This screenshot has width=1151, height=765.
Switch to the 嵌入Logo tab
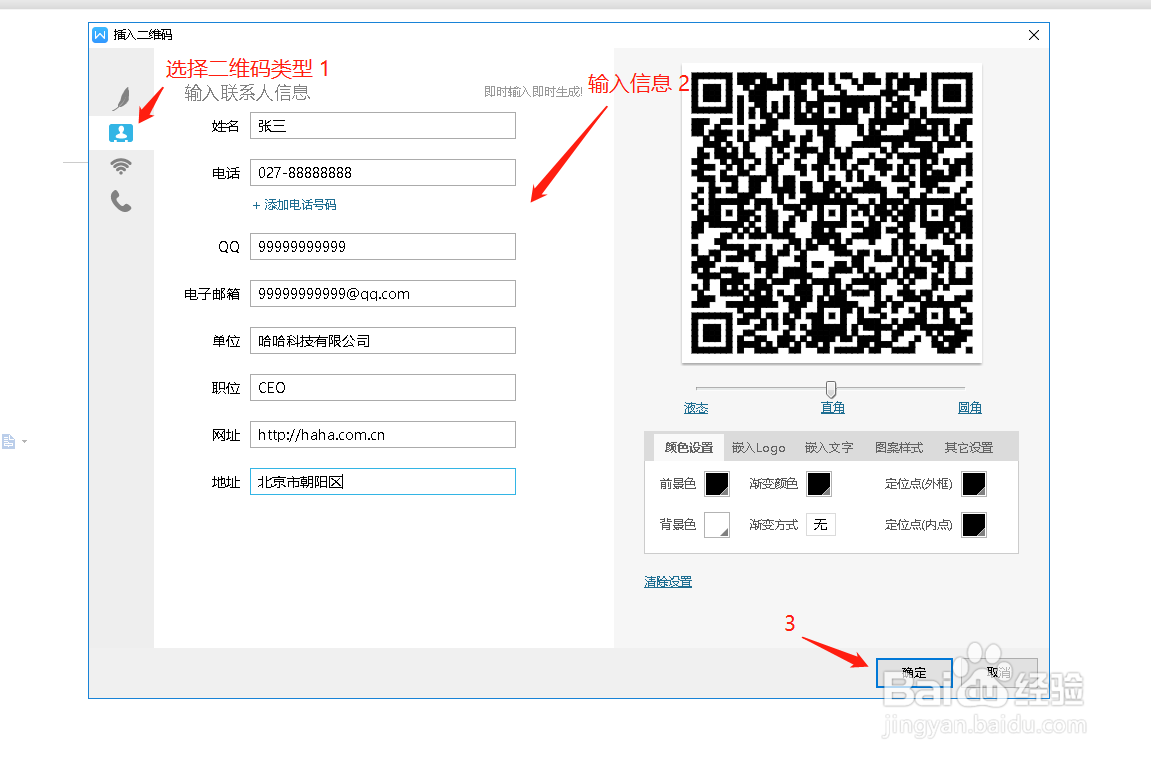758,447
